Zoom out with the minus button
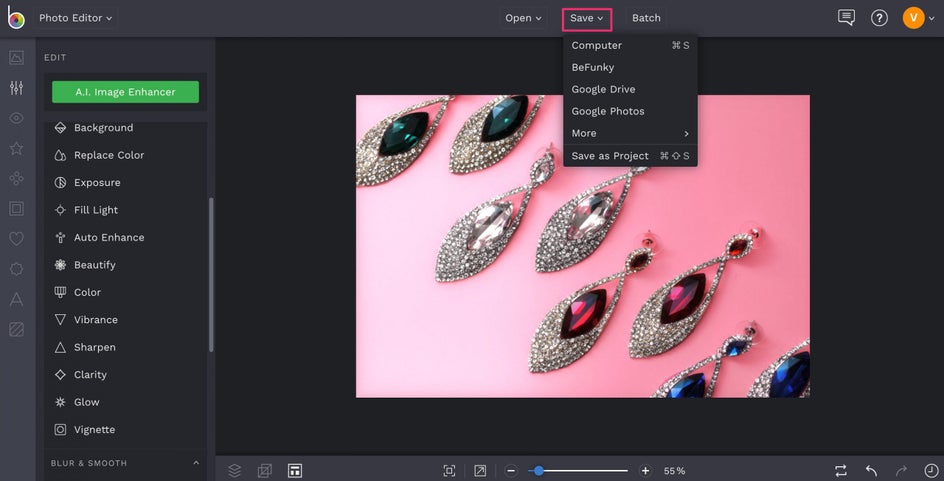 point(511,471)
